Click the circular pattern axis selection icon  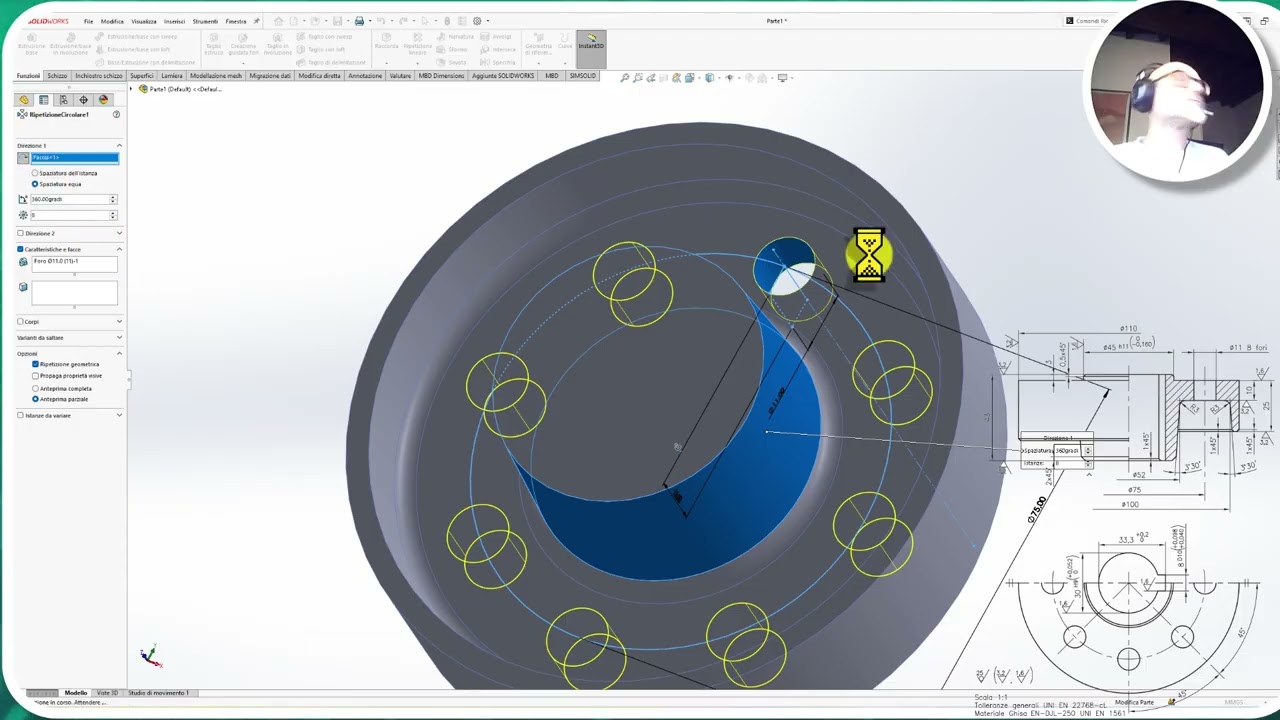pyautogui.click(x=23, y=158)
